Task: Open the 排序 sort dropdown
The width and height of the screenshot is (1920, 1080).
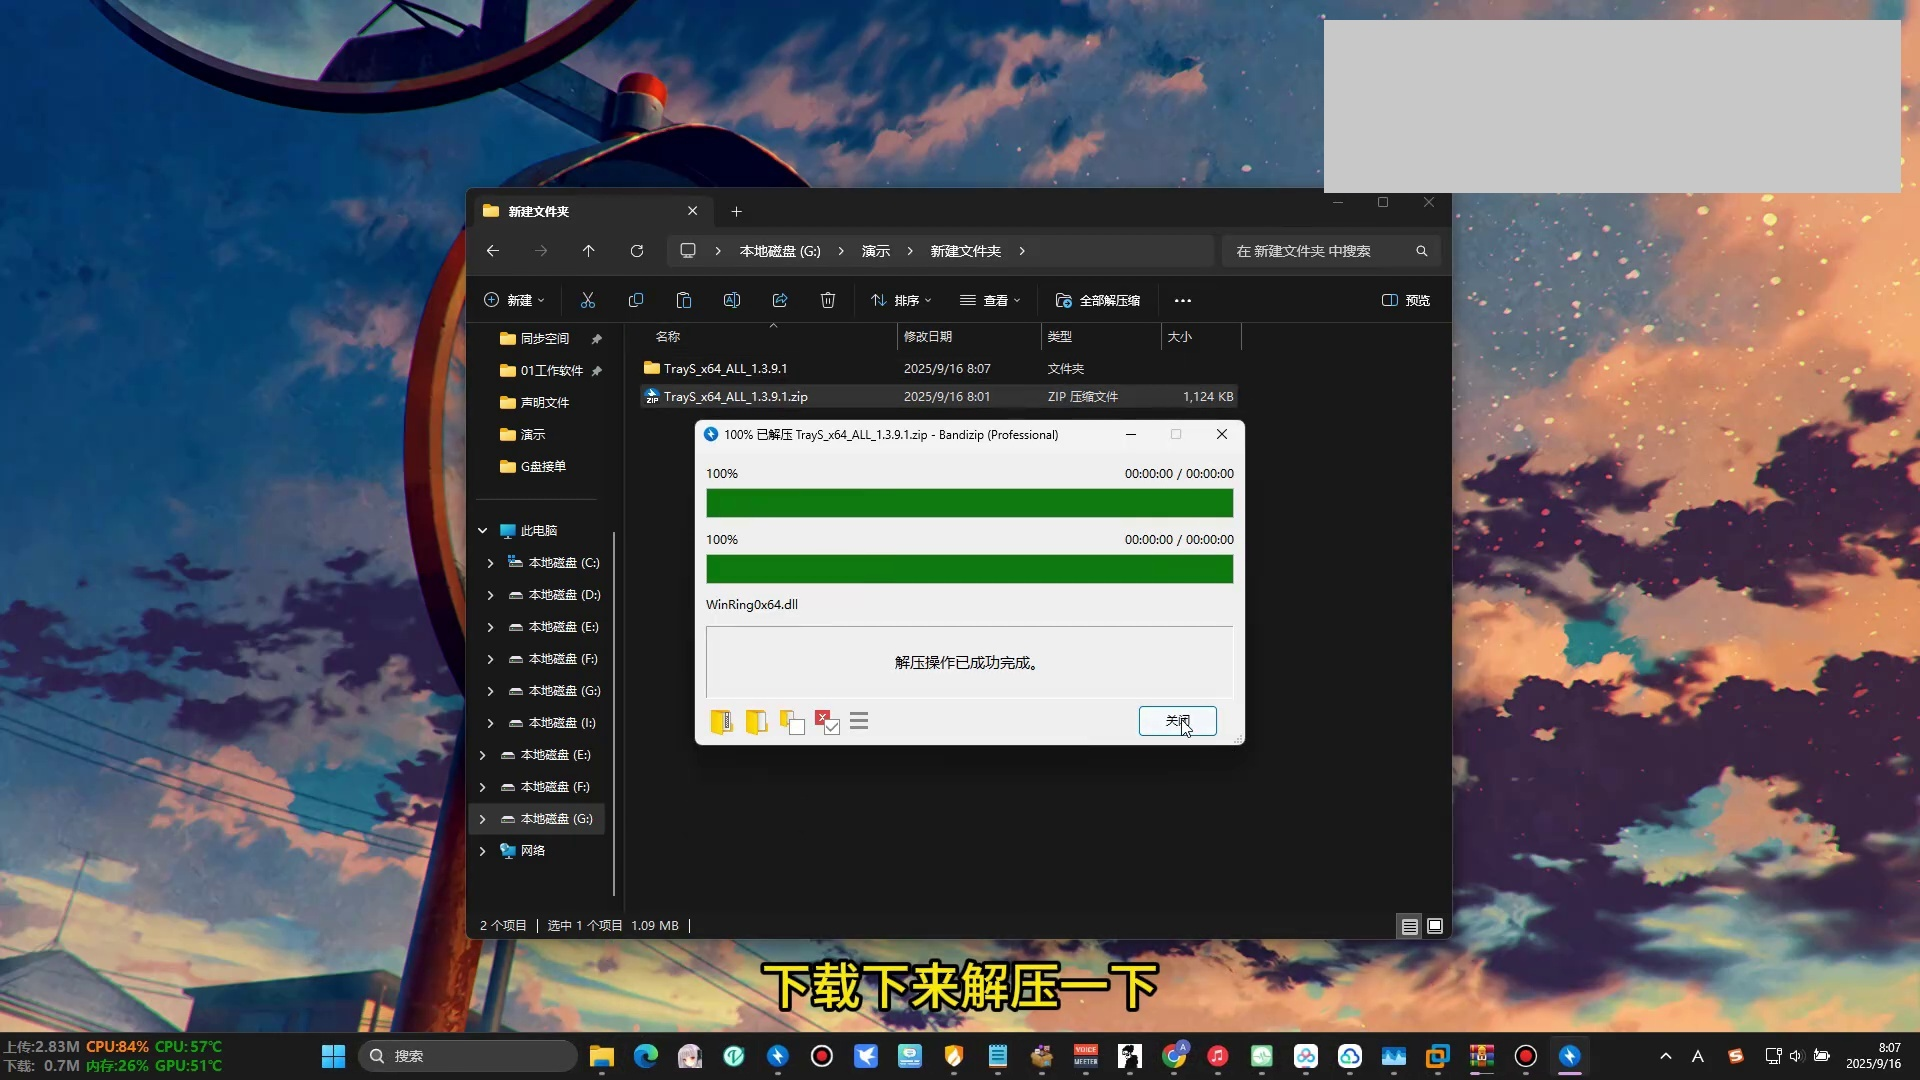Action: click(901, 300)
